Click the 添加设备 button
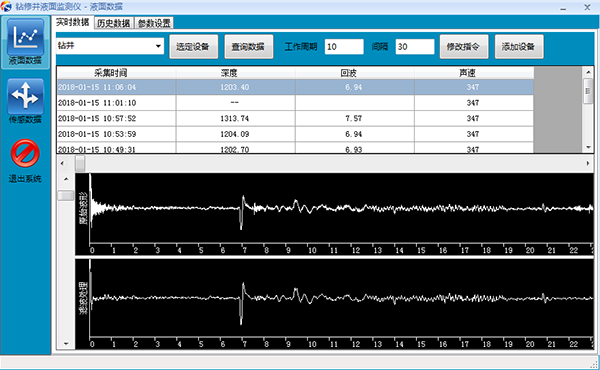 tap(519, 47)
